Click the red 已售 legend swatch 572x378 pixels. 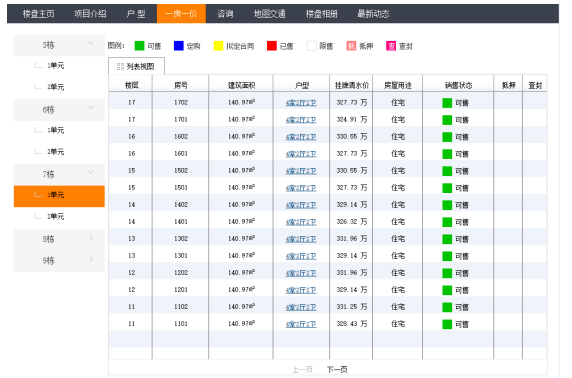[x=272, y=46]
